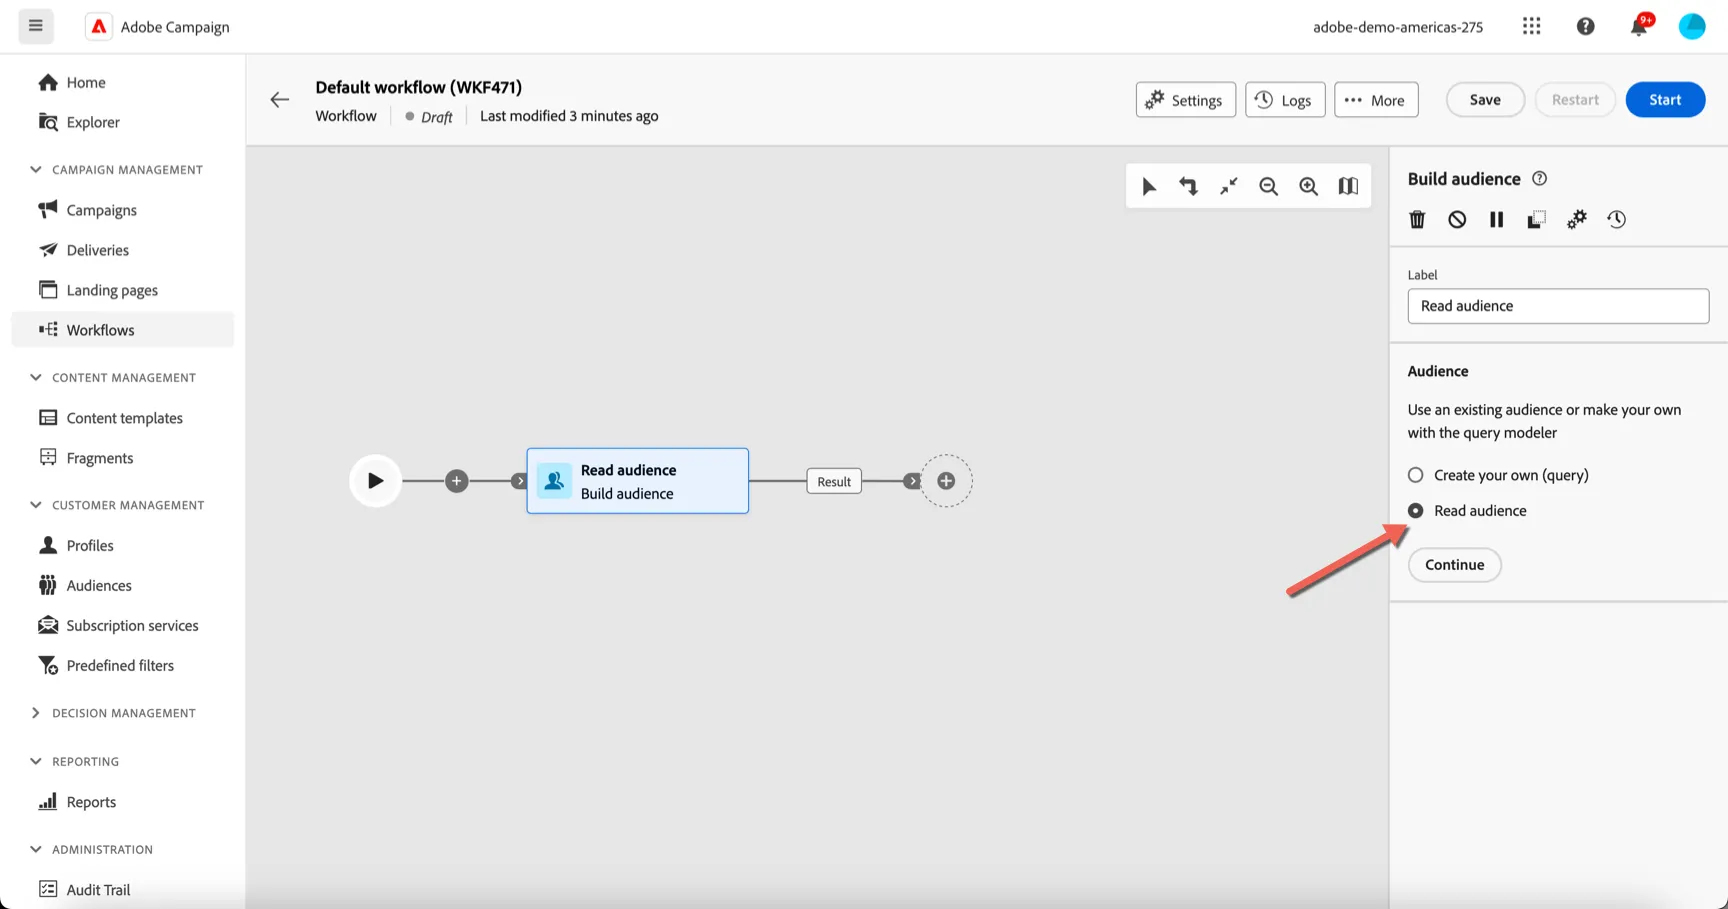Open Audiences in the sidebar
Viewport: 1728px width, 909px height.
click(99, 585)
